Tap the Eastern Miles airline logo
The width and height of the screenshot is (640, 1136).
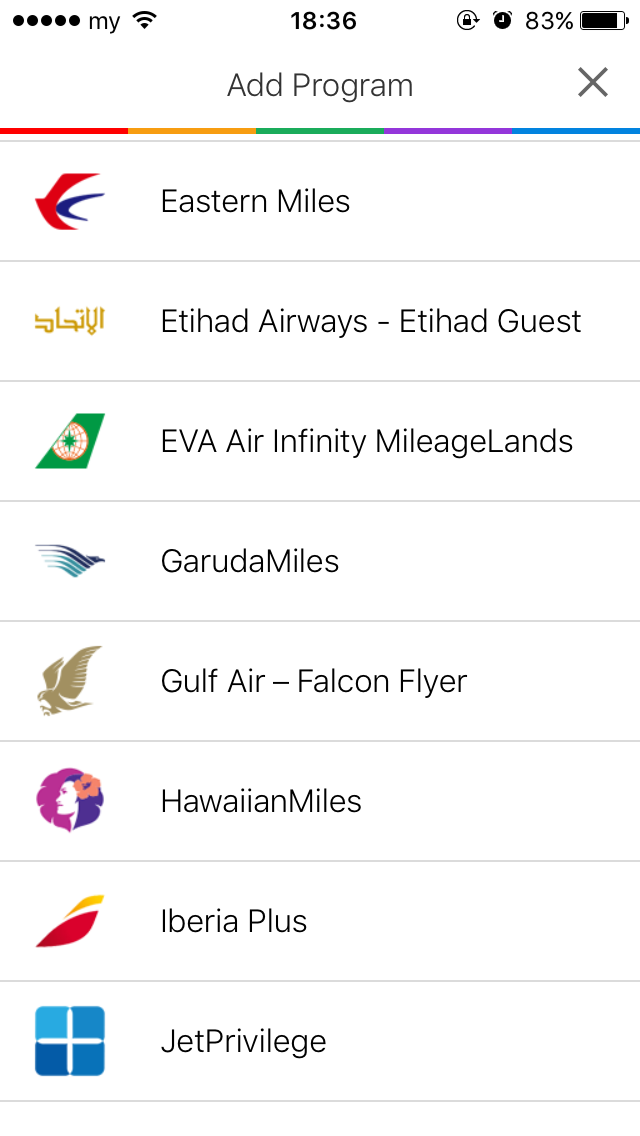tap(69, 201)
